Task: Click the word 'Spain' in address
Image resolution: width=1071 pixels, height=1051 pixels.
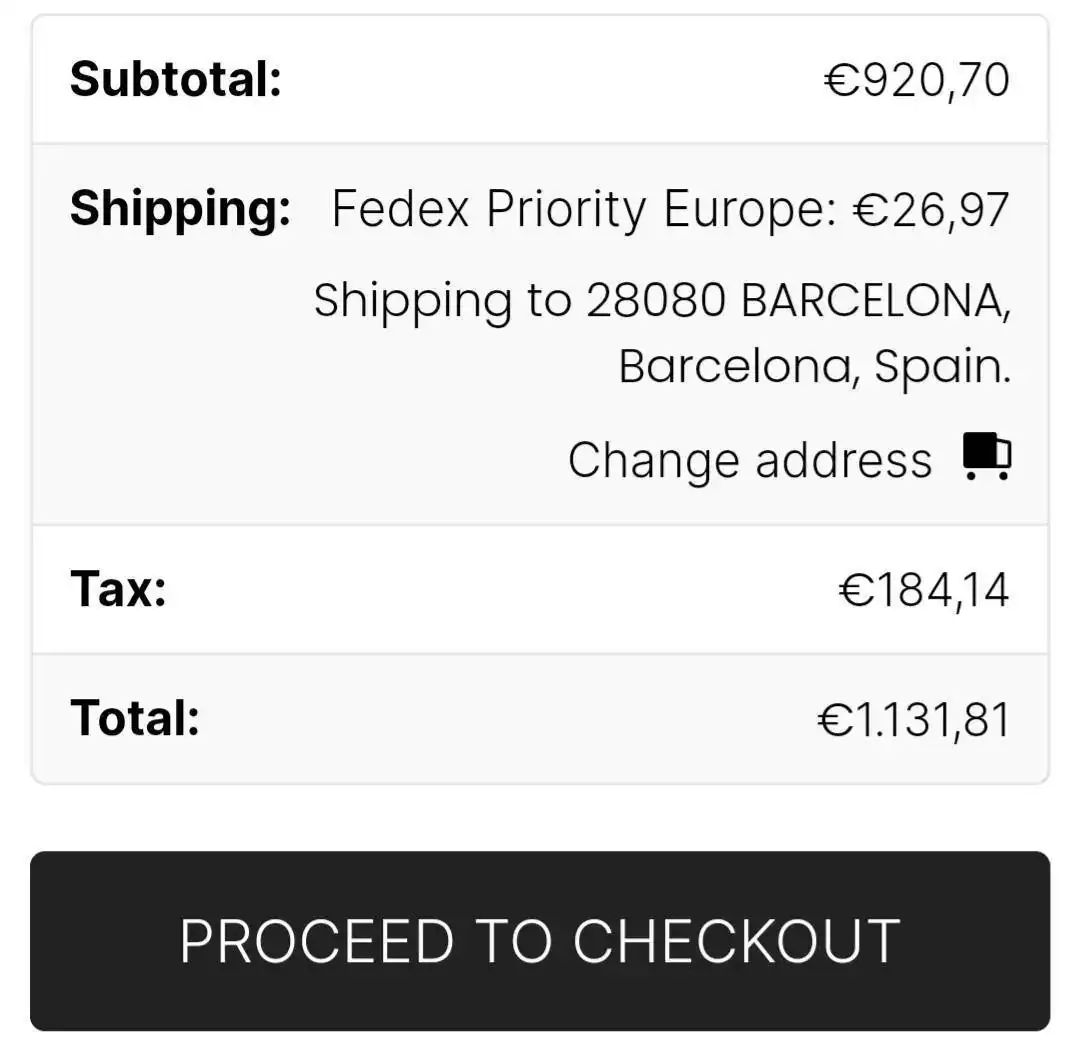Action: 940,366
